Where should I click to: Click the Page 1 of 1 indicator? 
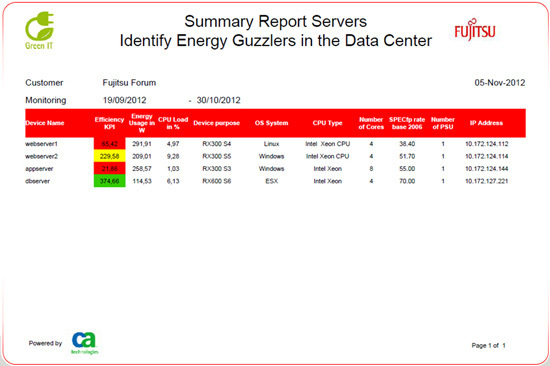tap(489, 345)
